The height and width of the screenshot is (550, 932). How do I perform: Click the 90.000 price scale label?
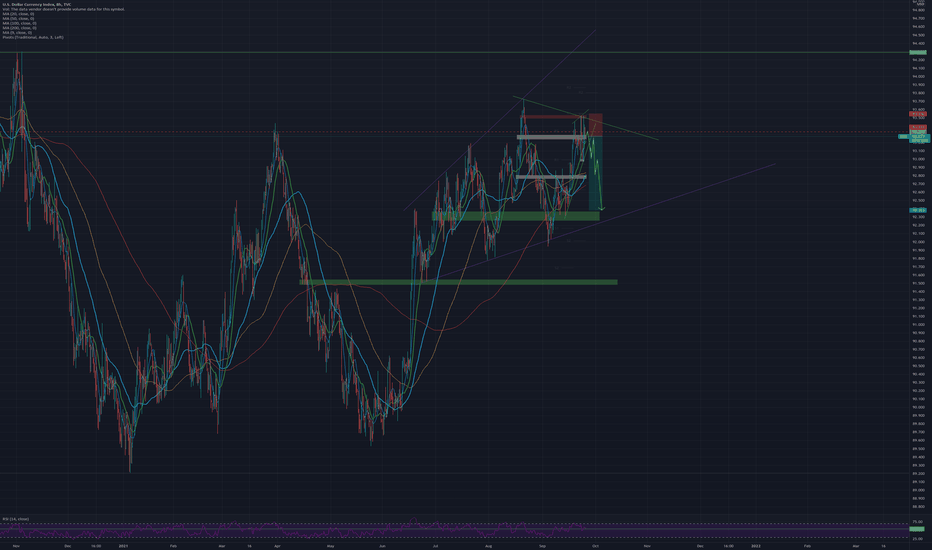pyautogui.click(x=919, y=407)
